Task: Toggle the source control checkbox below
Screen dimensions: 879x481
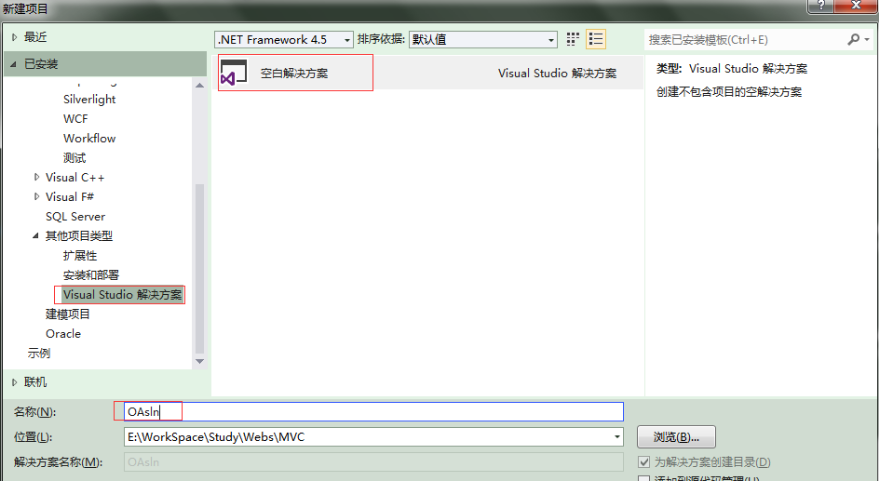Action: [644, 478]
